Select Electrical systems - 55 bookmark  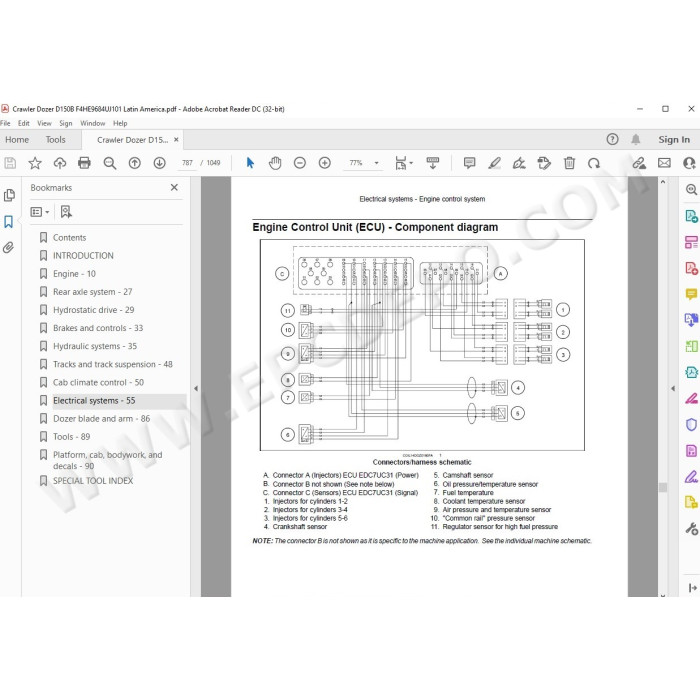pyautogui.click(x=94, y=400)
